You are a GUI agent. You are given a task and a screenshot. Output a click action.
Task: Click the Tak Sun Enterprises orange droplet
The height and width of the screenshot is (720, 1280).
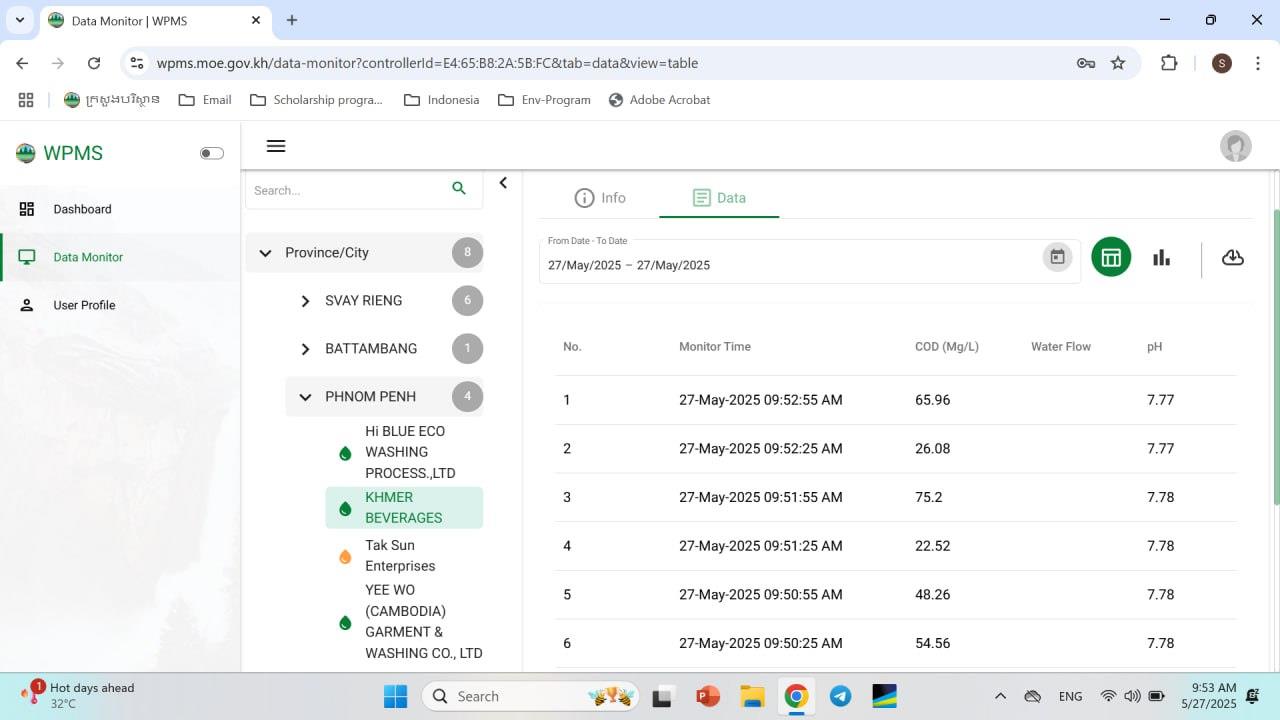(x=345, y=556)
